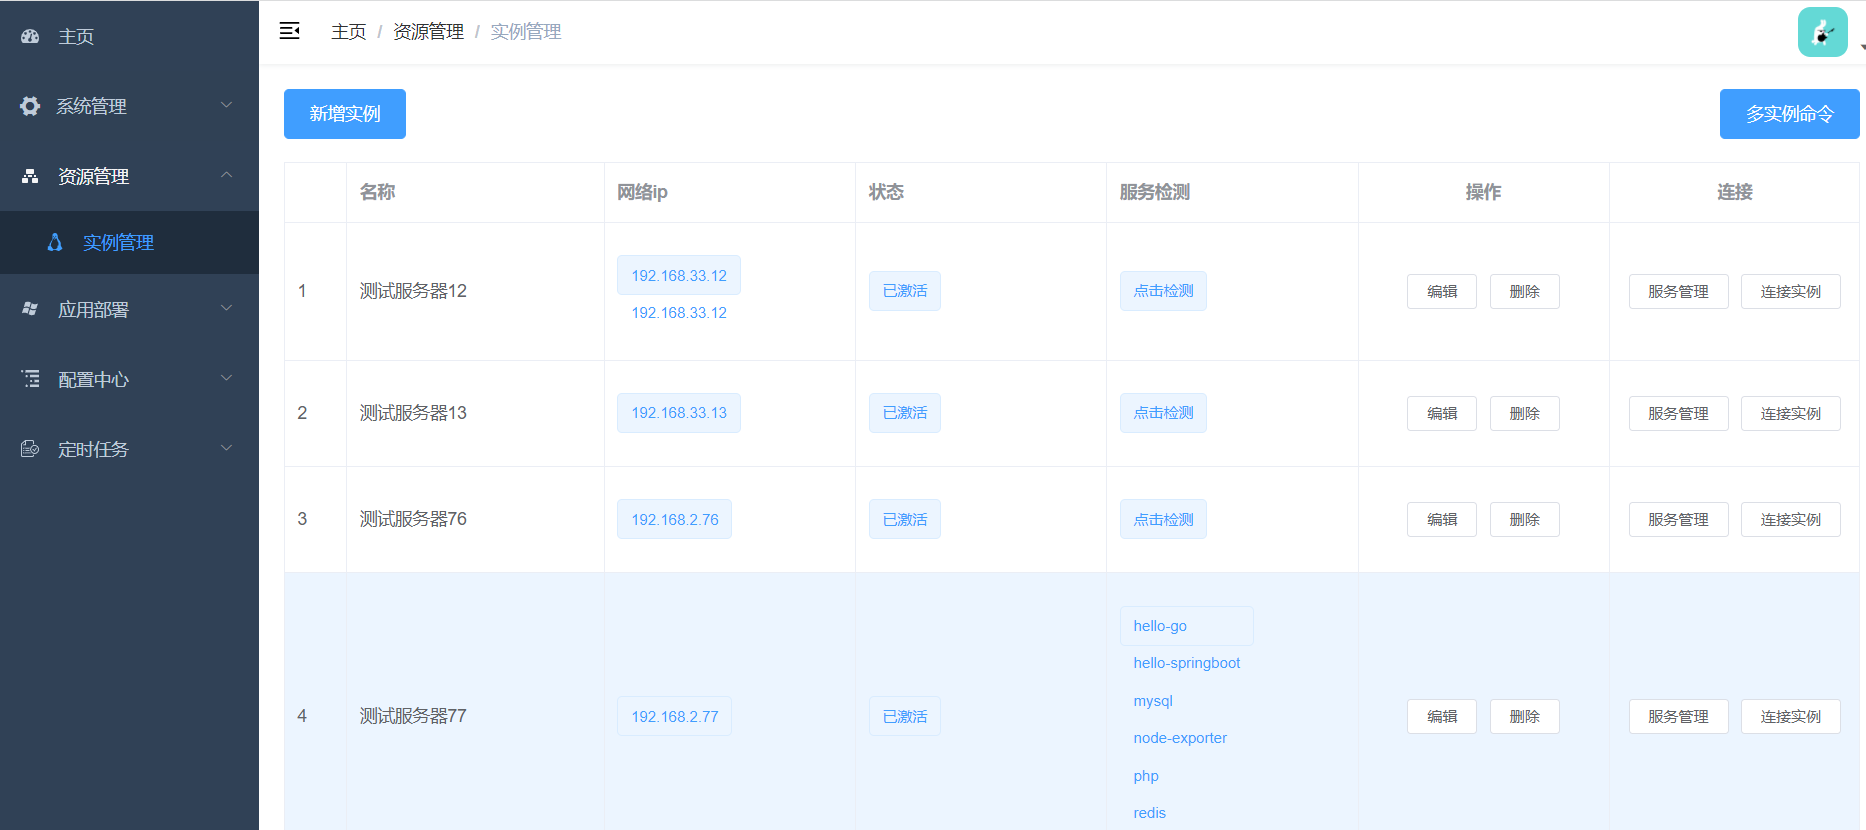Image resolution: width=1866 pixels, height=830 pixels.
Task: Expand the 应用部署 chevron
Action: coord(227,308)
